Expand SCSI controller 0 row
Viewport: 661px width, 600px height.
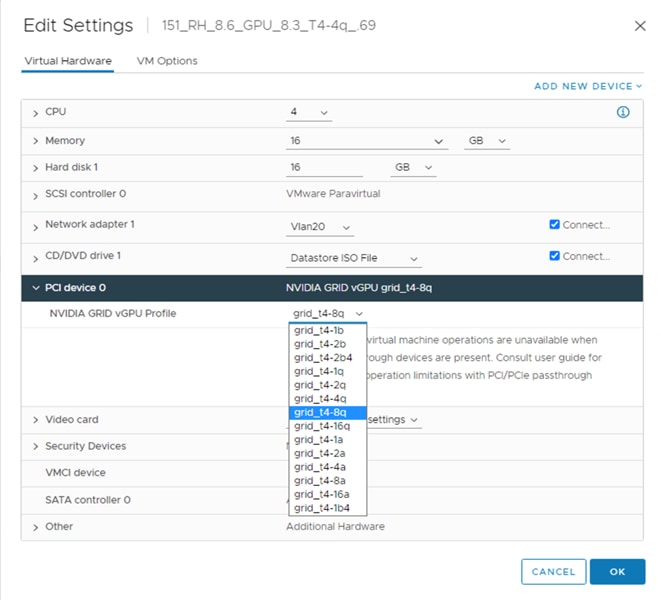point(35,196)
